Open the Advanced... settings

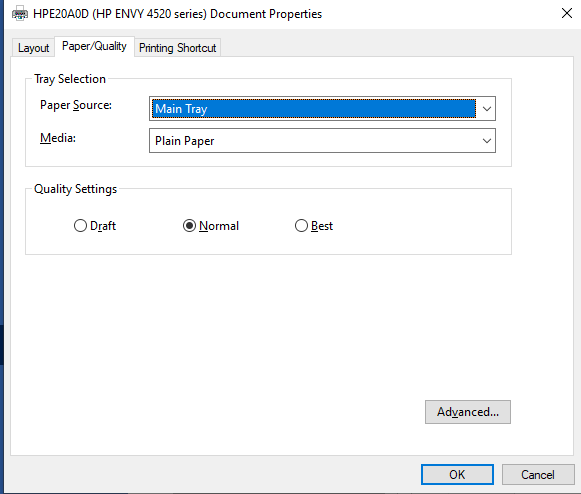[x=468, y=412]
